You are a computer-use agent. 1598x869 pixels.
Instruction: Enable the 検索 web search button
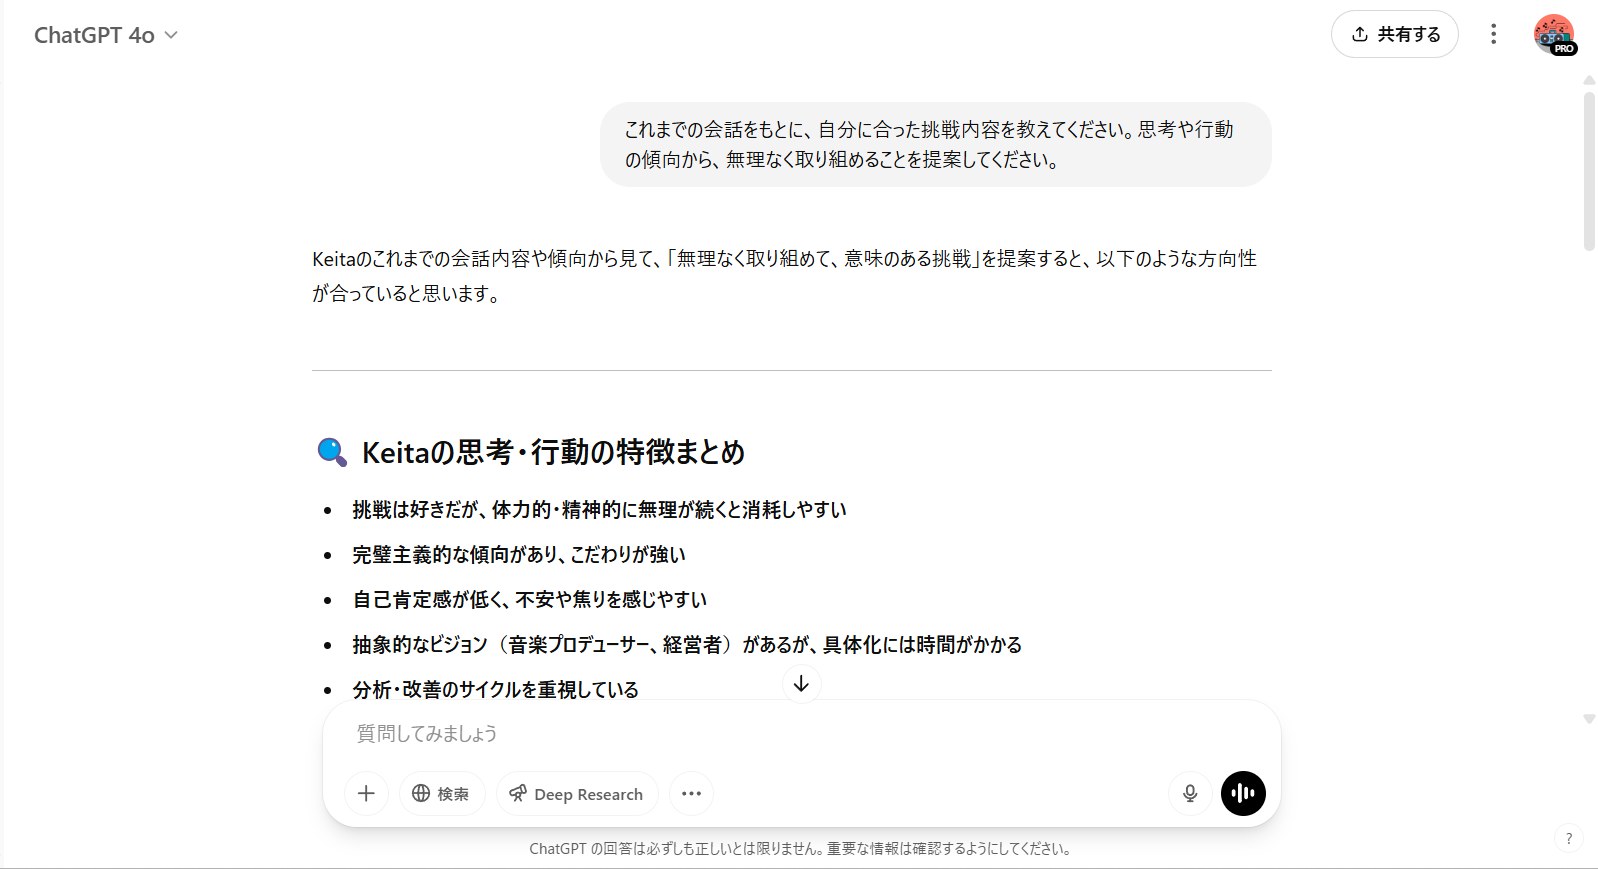(x=441, y=793)
